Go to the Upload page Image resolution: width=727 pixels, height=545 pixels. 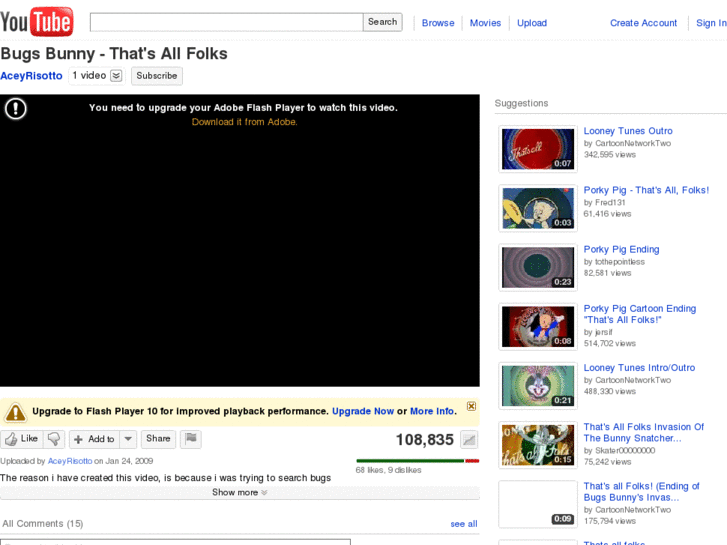[532, 23]
